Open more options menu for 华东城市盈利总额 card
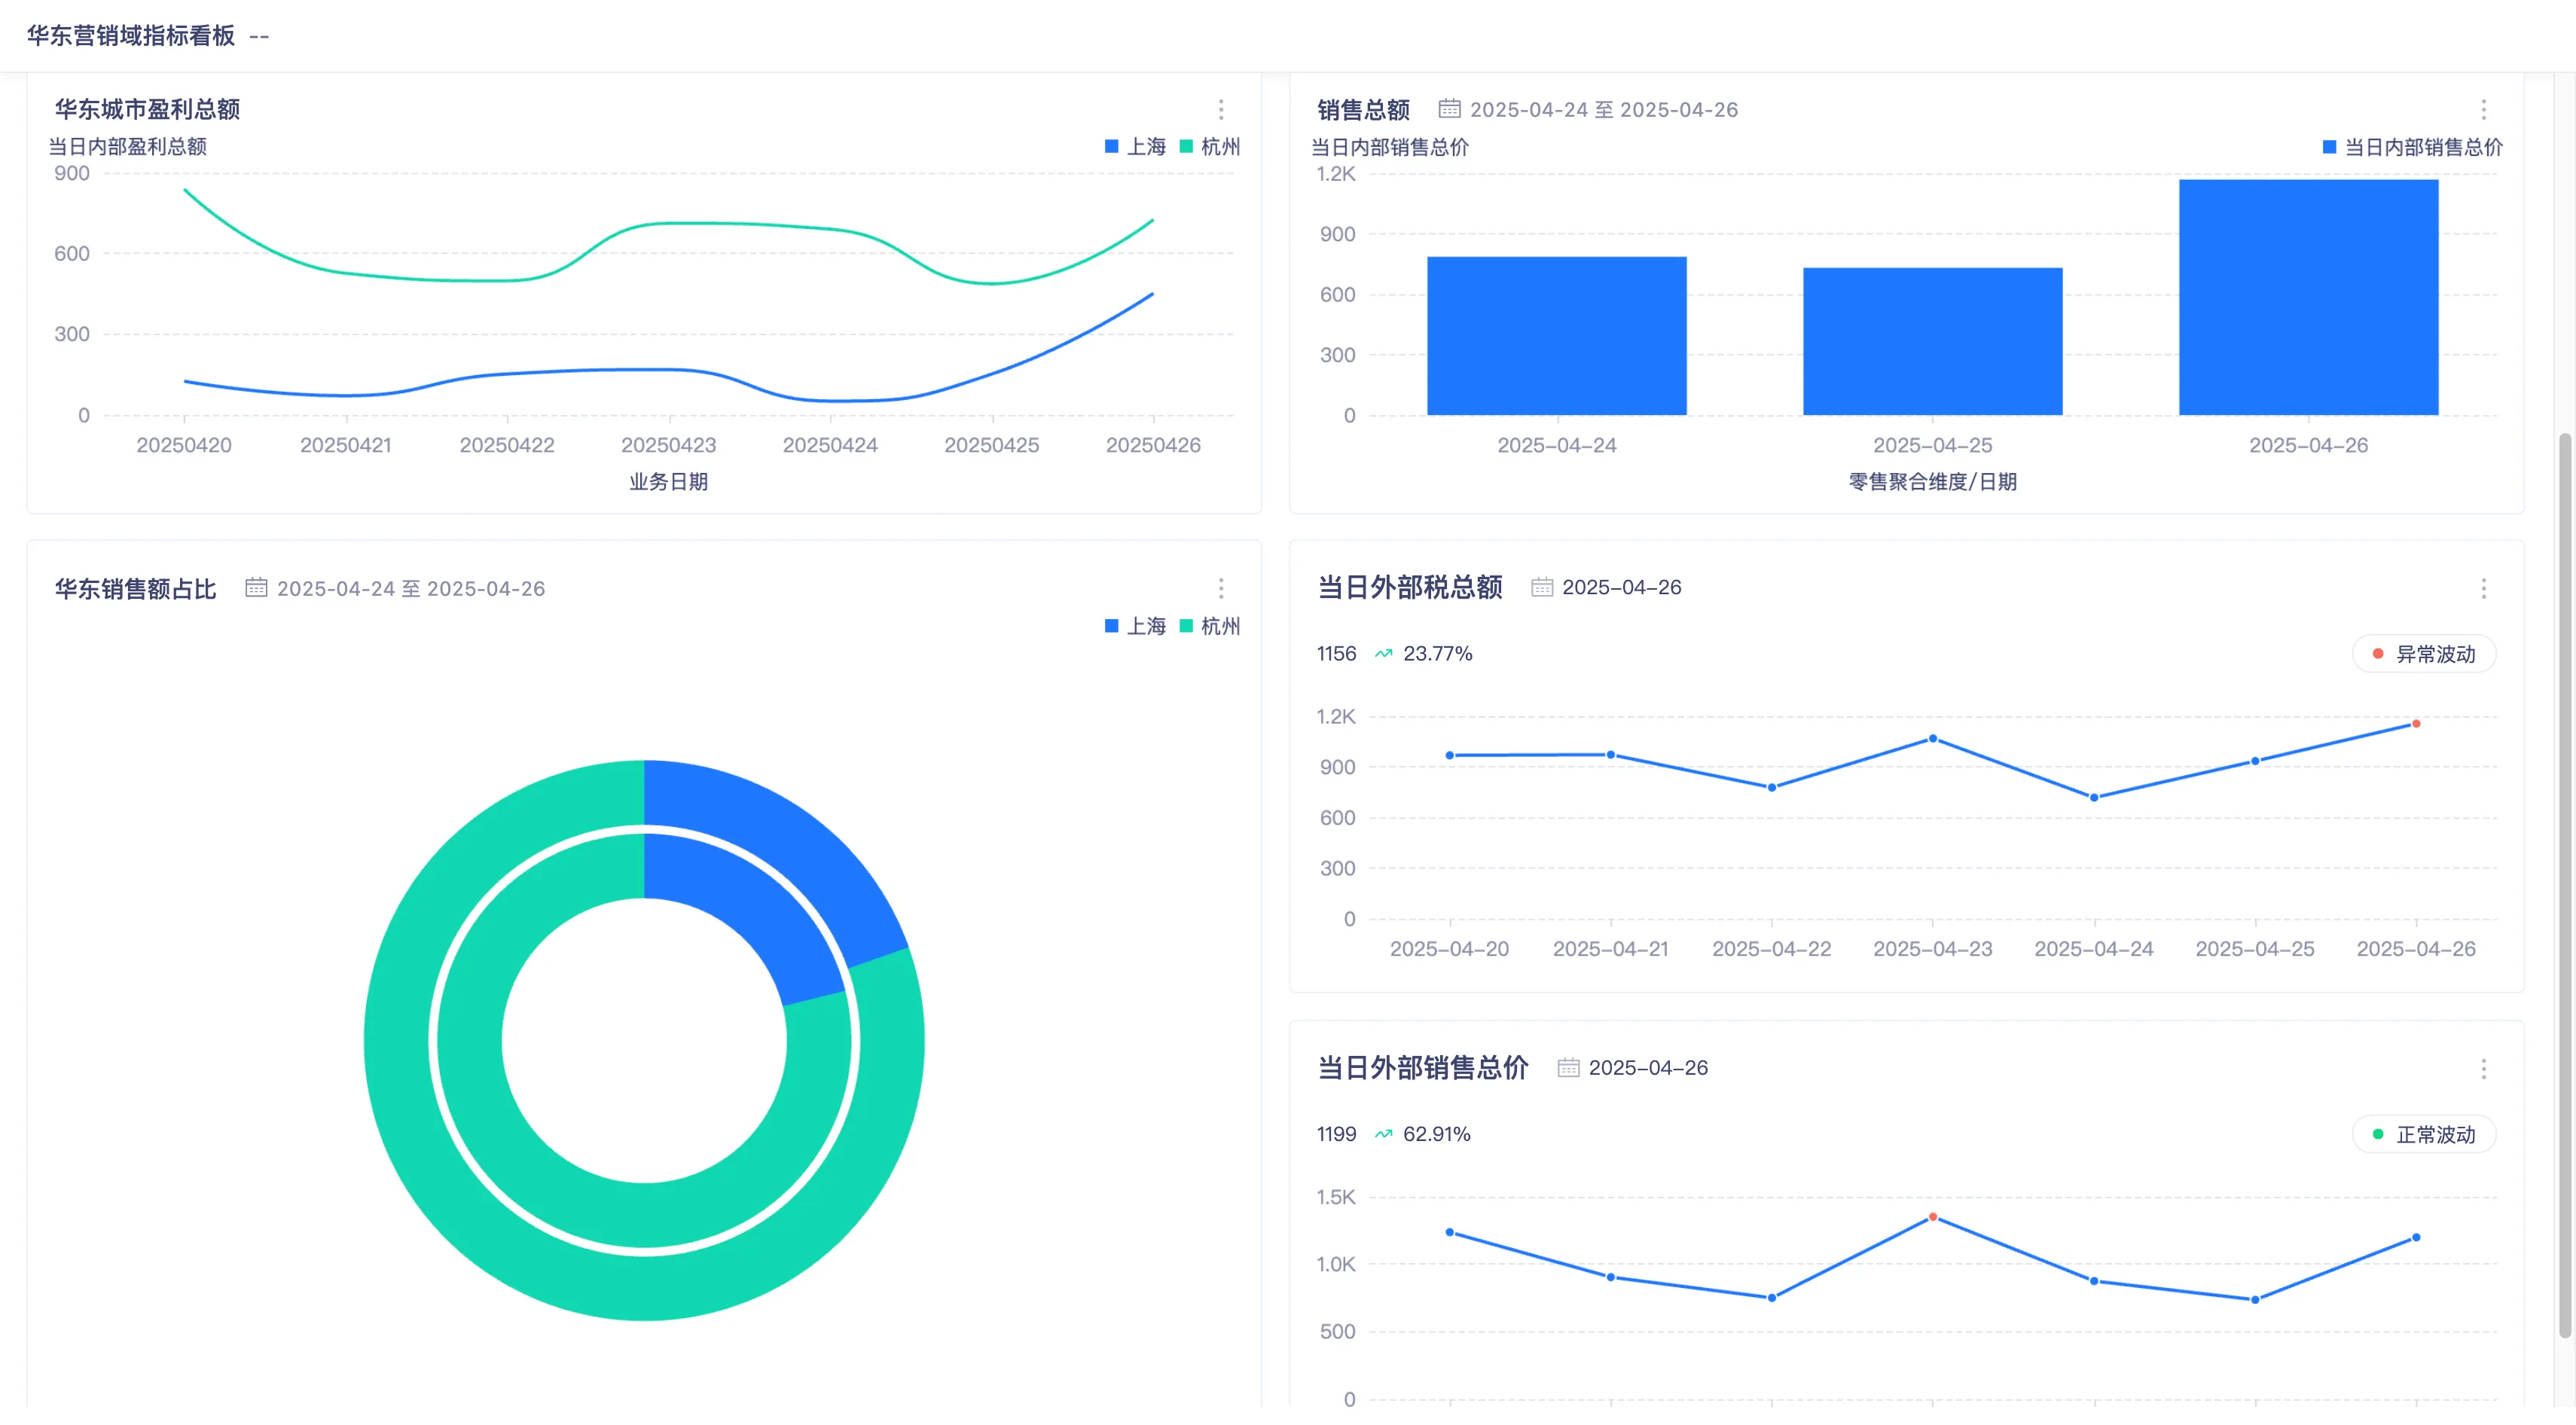The width and height of the screenshot is (2576, 1425). pyautogui.click(x=1221, y=110)
